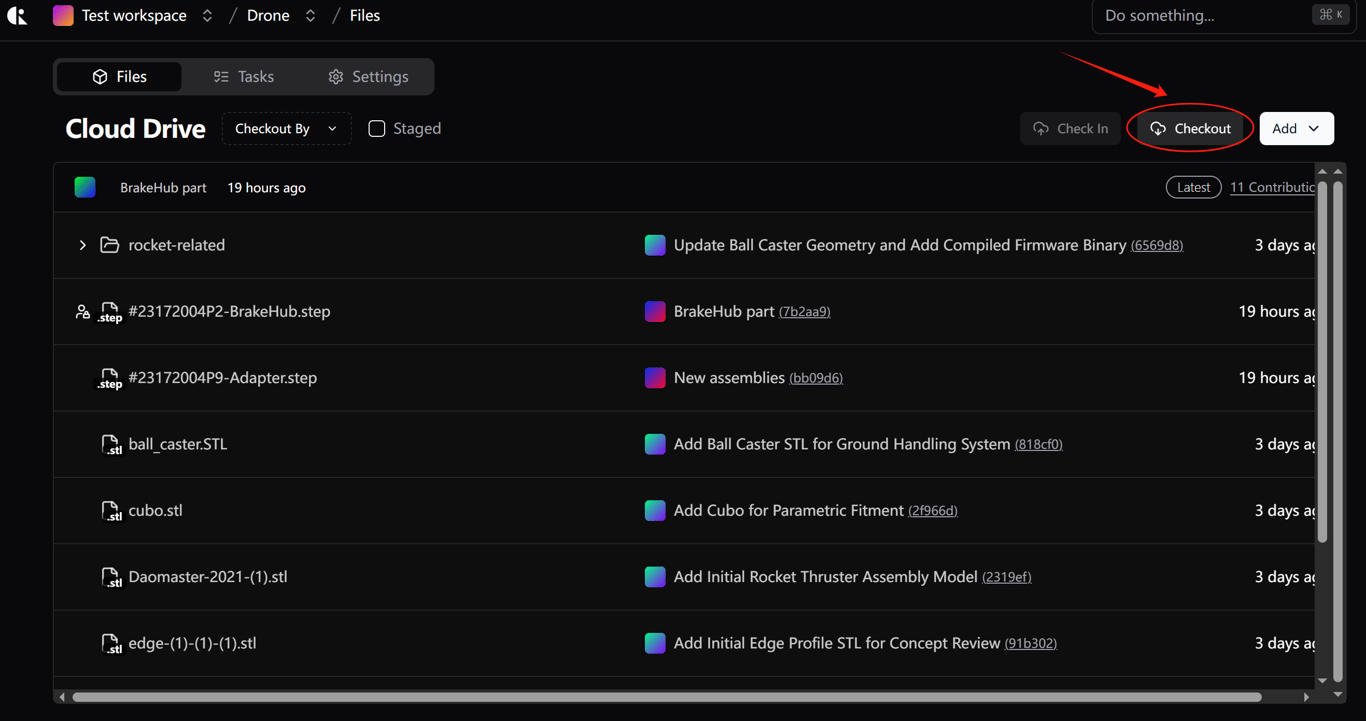Expand the Add button dropdown

[x=1313, y=128]
